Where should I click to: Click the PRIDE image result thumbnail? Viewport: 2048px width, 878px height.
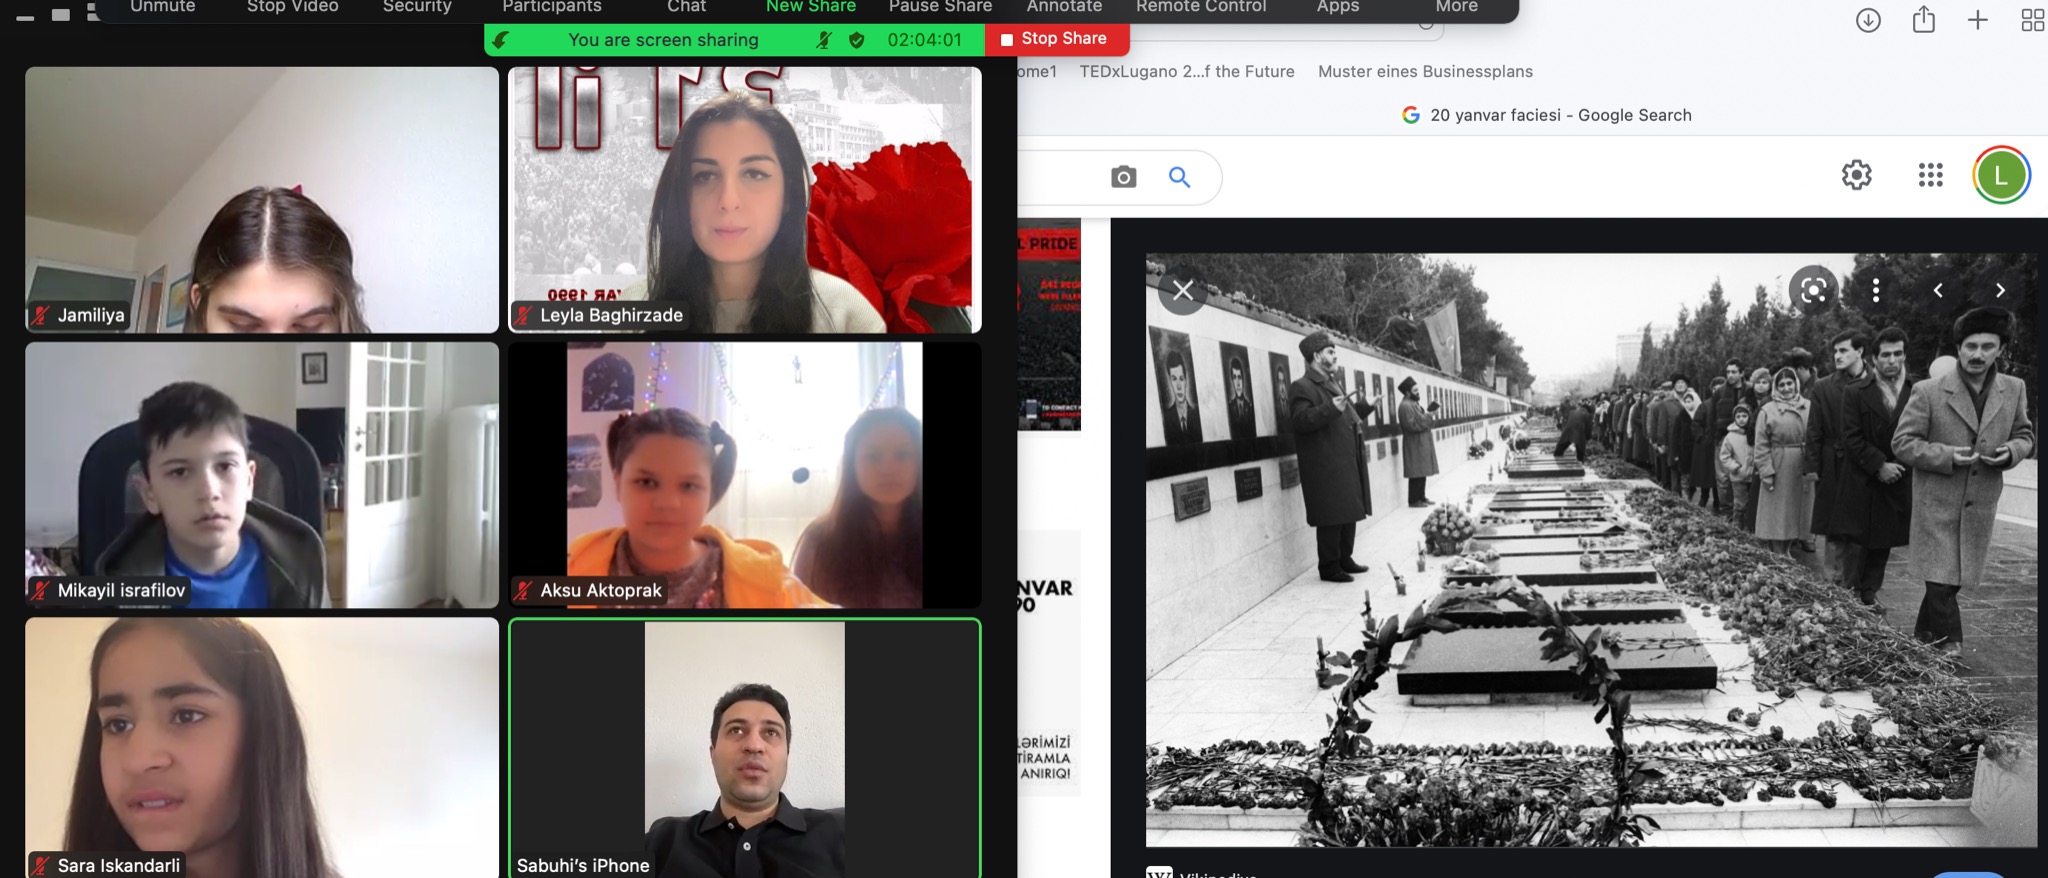coord(1049,325)
